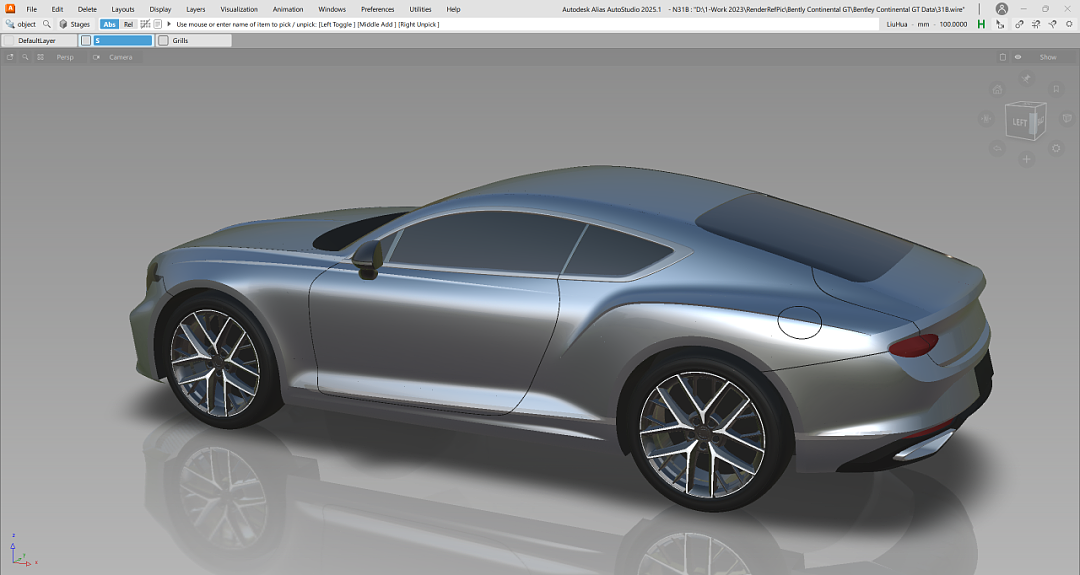Image resolution: width=1080 pixels, height=575 pixels.
Task: Click the object pick filter field
Action: tap(26, 24)
